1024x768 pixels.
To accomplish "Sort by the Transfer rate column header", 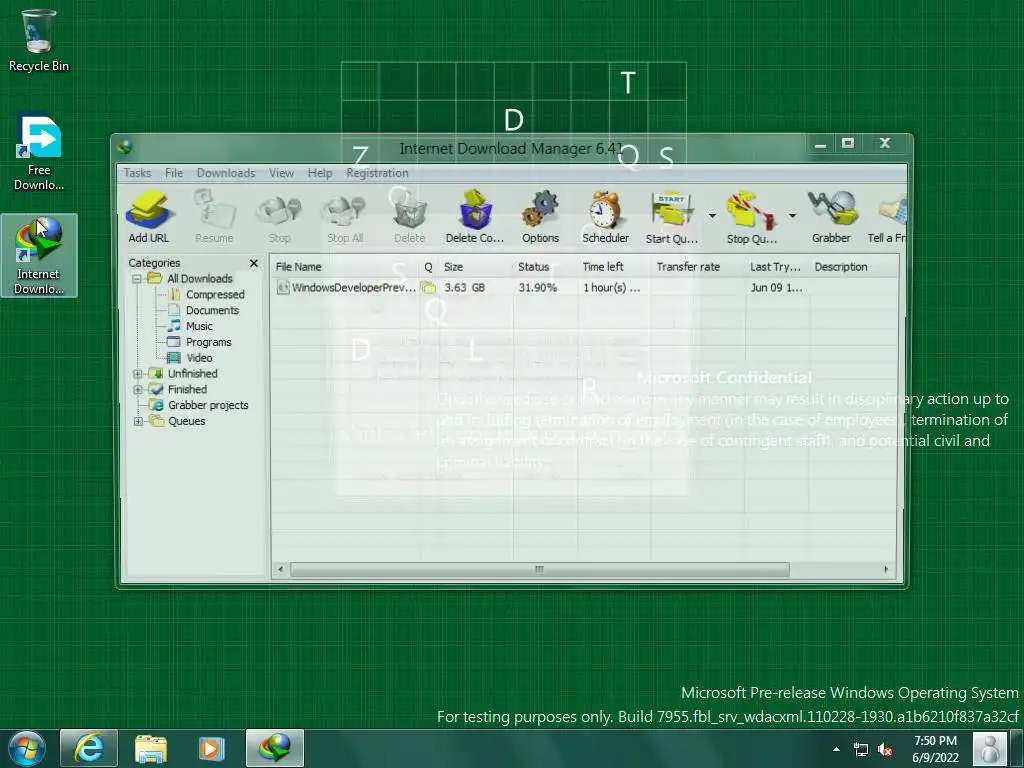I will (698, 266).
